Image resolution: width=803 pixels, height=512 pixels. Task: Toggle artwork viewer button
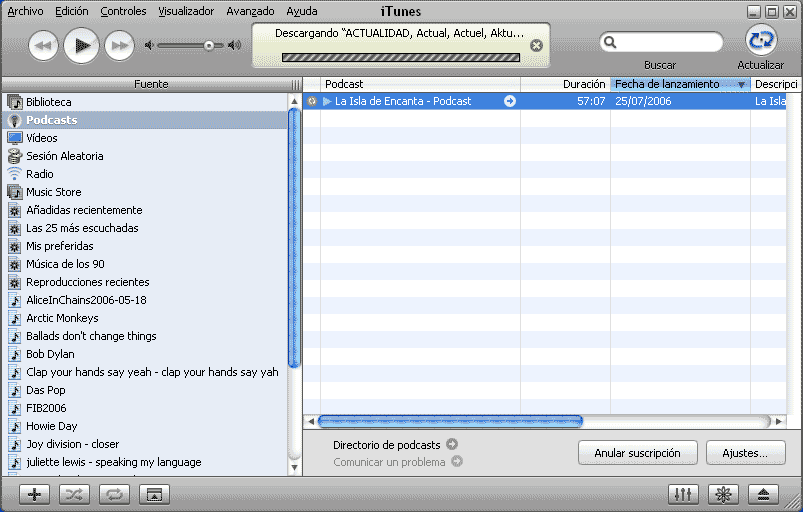click(154, 494)
